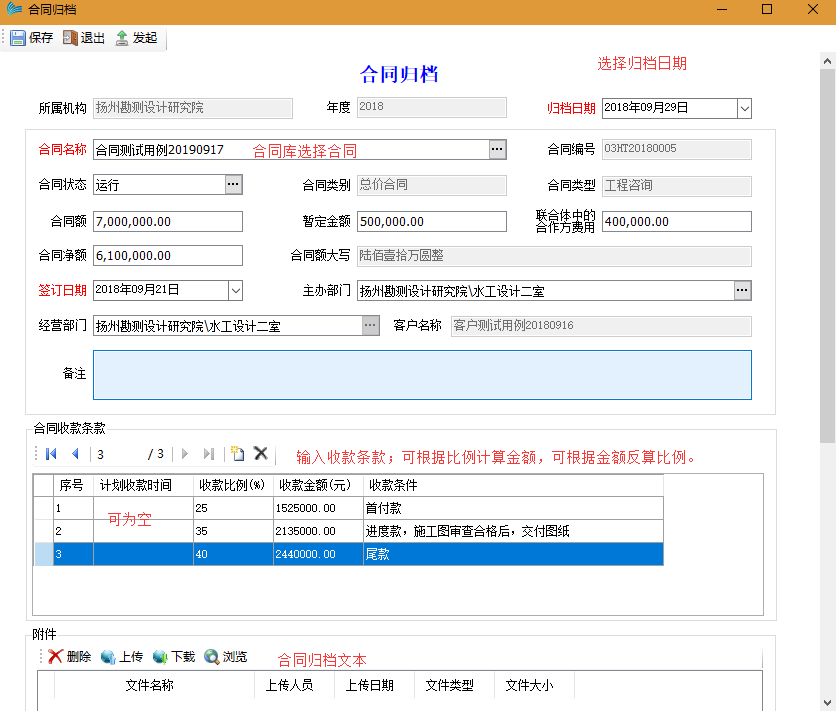836x711 pixels.
Task: Click the 合同名称 text field
Action: coord(291,150)
